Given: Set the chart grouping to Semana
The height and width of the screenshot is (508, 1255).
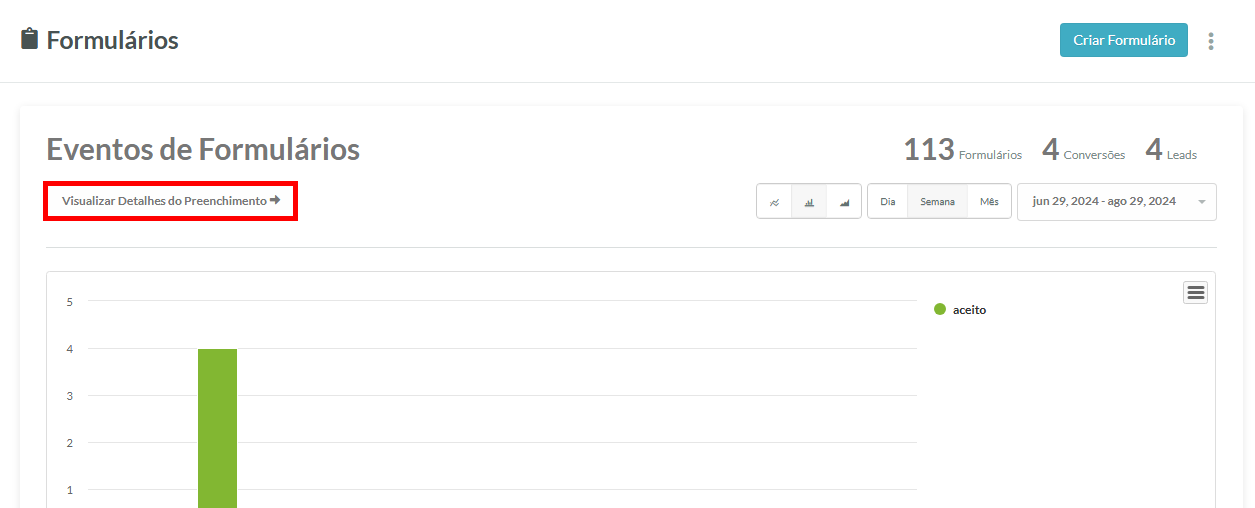Looking at the screenshot, I should [x=938, y=201].
